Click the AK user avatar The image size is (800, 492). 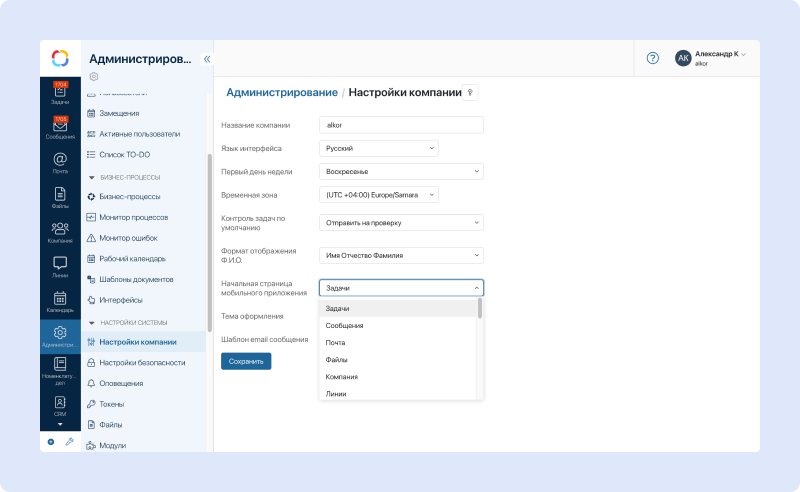683,58
